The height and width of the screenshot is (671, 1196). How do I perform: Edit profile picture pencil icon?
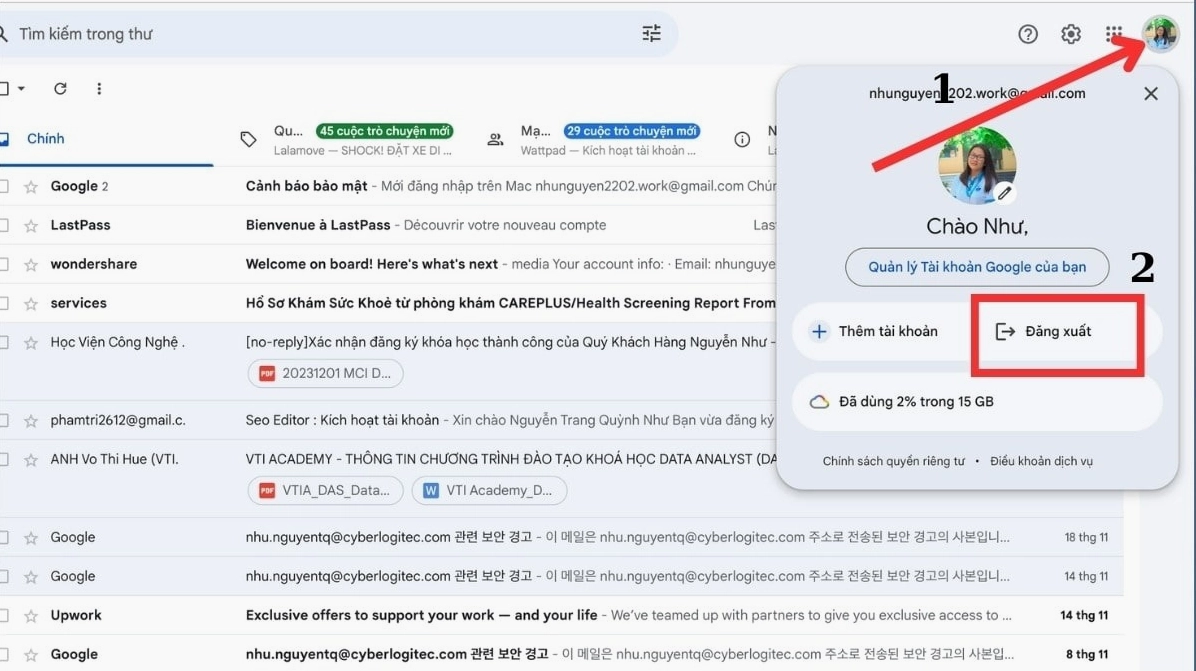click(x=1004, y=192)
